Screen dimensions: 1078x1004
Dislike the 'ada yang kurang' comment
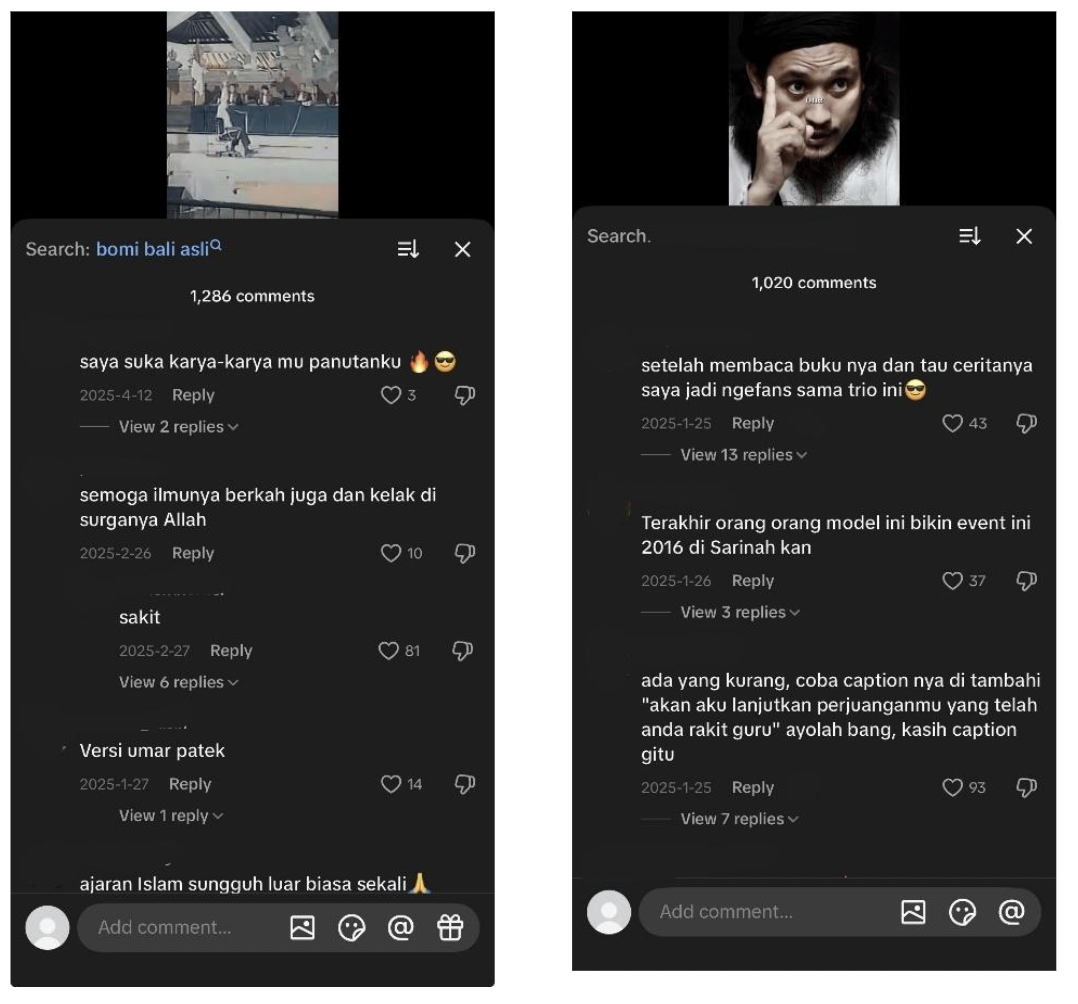coord(1026,788)
